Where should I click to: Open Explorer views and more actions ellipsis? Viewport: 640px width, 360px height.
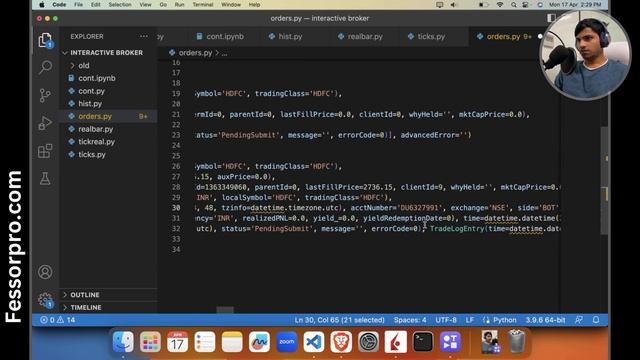[x=144, y=36]
